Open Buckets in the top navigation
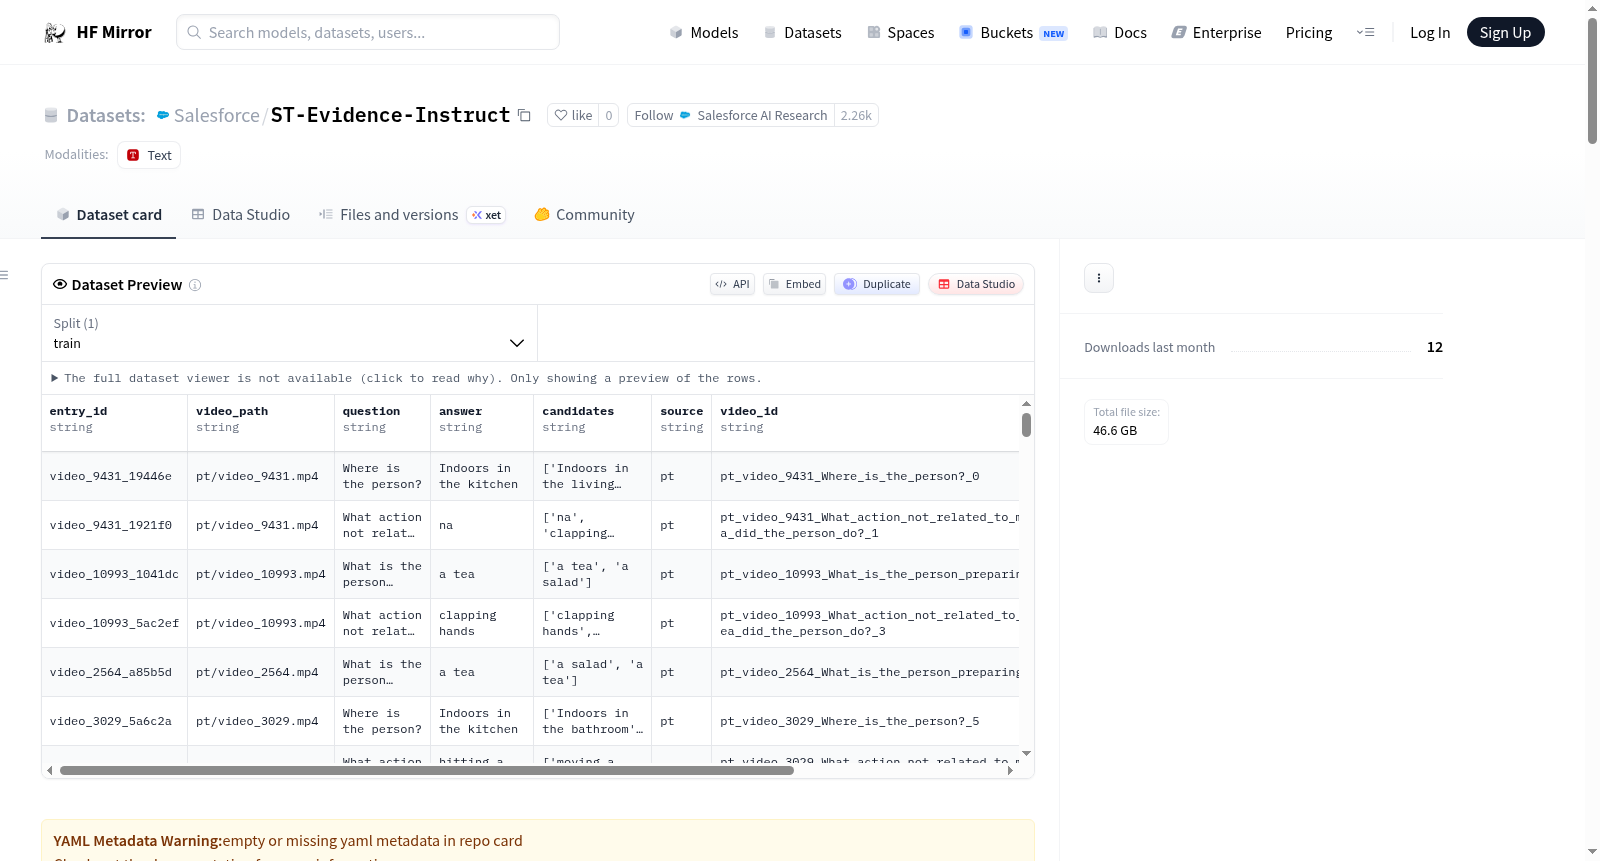The height and width of the screenshot is (861, 1600). coord(1013,33)
